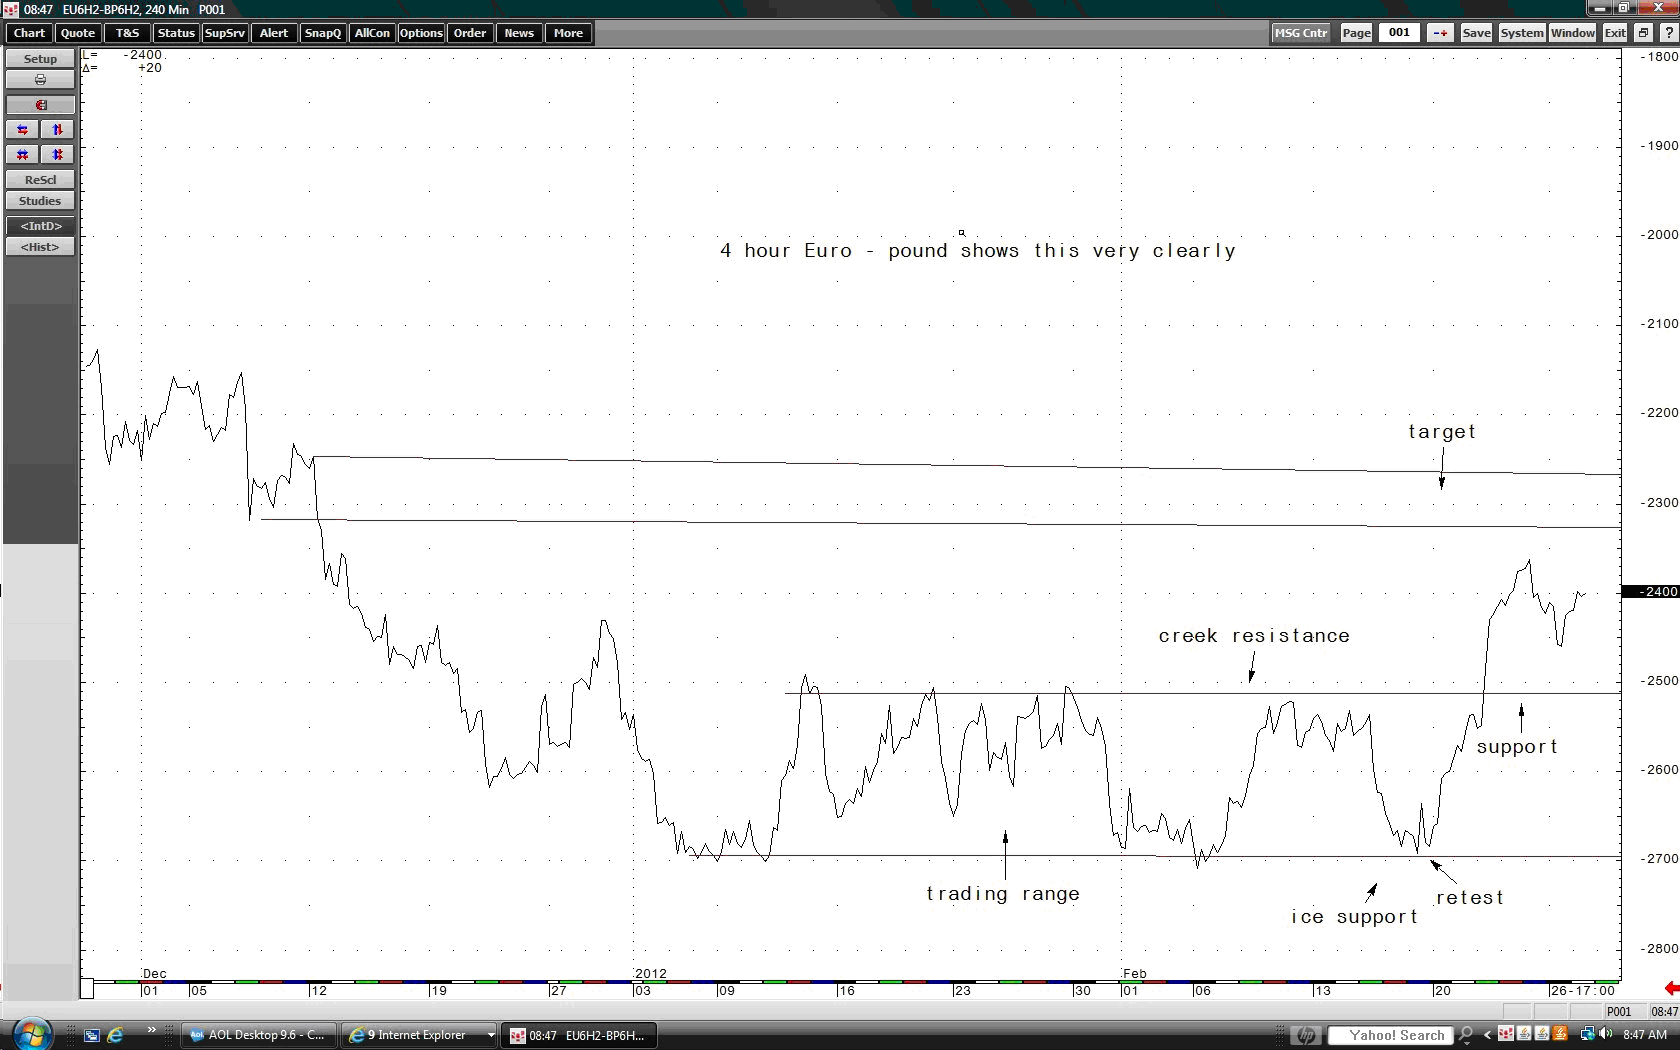Click the page number field 001

[x=1399, y=32]
